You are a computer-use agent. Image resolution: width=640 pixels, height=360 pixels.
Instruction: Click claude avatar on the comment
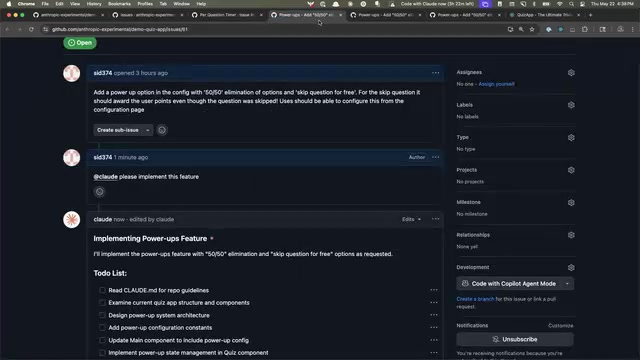pos(72,220)
